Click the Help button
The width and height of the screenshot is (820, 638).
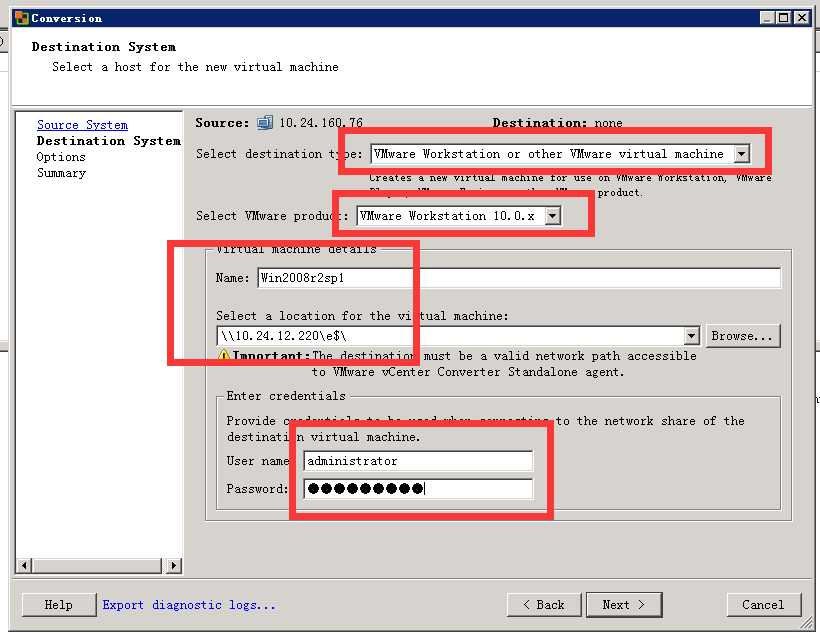59,605
